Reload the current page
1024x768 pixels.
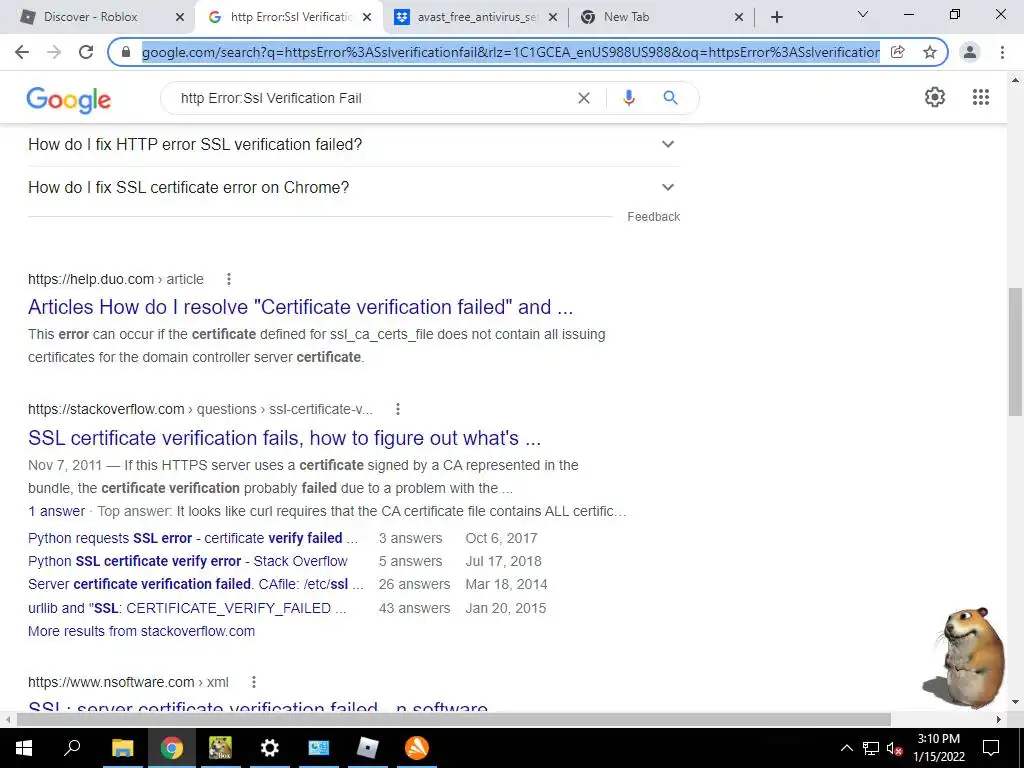point(86,52)
